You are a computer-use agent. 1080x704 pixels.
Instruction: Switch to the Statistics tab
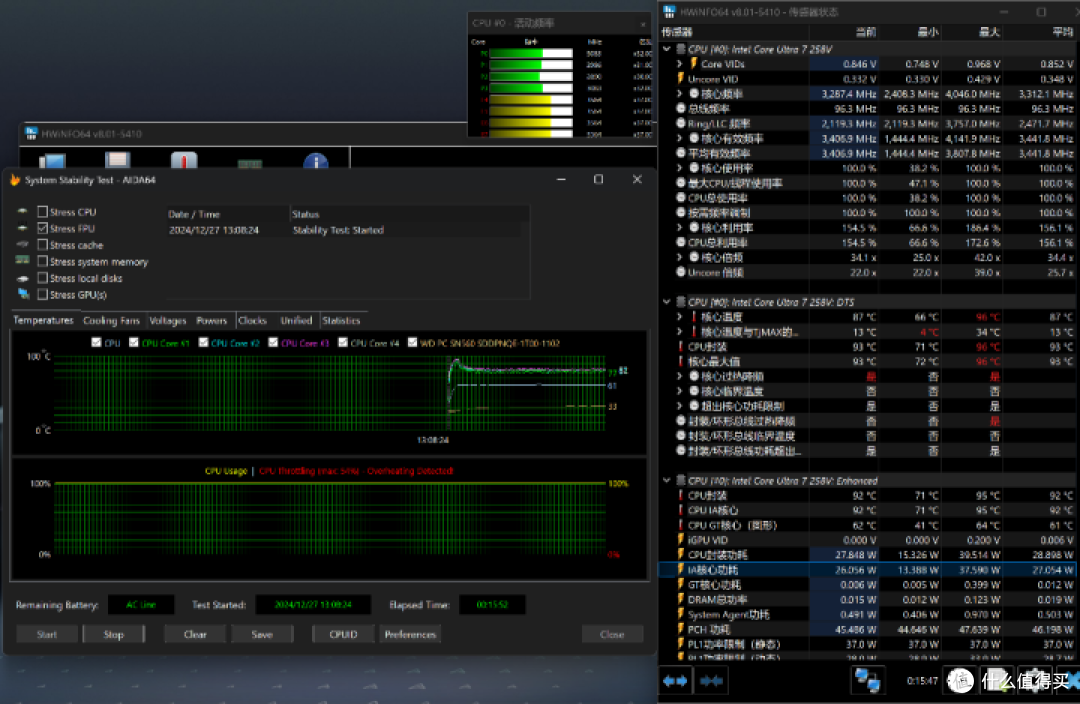click(341, 320)
